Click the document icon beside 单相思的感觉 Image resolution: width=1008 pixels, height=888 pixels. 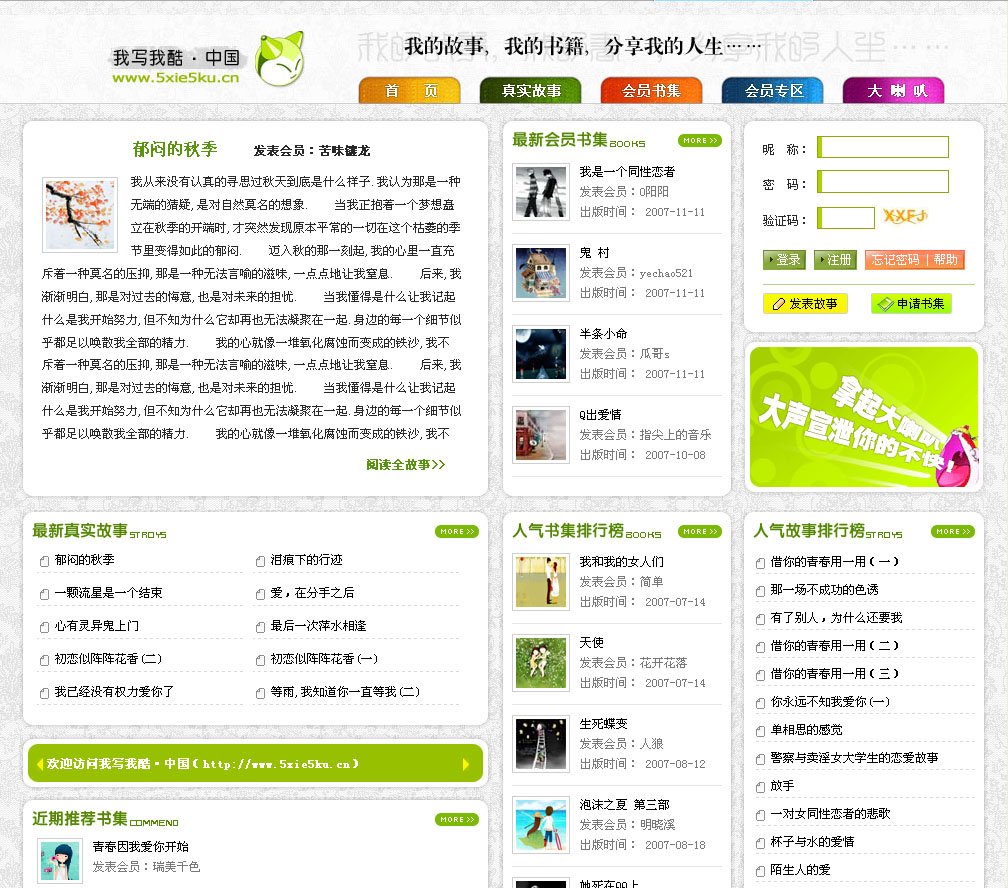(x=760, y=731)
